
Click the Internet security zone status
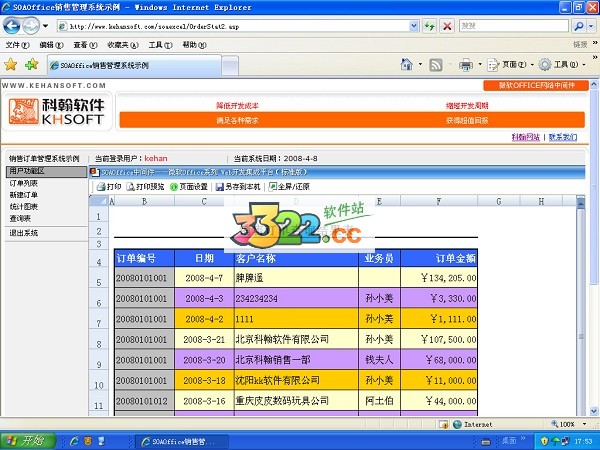[x=473, y=424]
